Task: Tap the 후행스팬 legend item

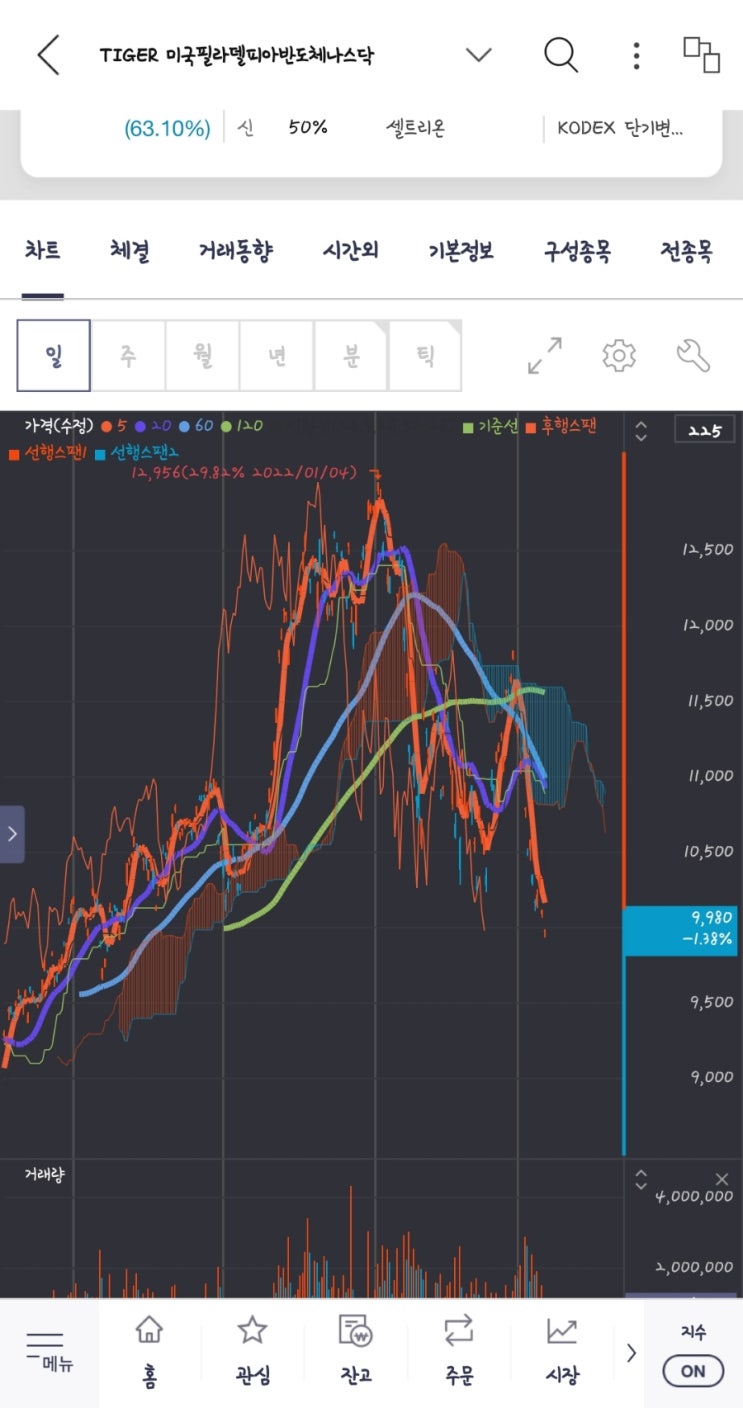Action: 560,426
